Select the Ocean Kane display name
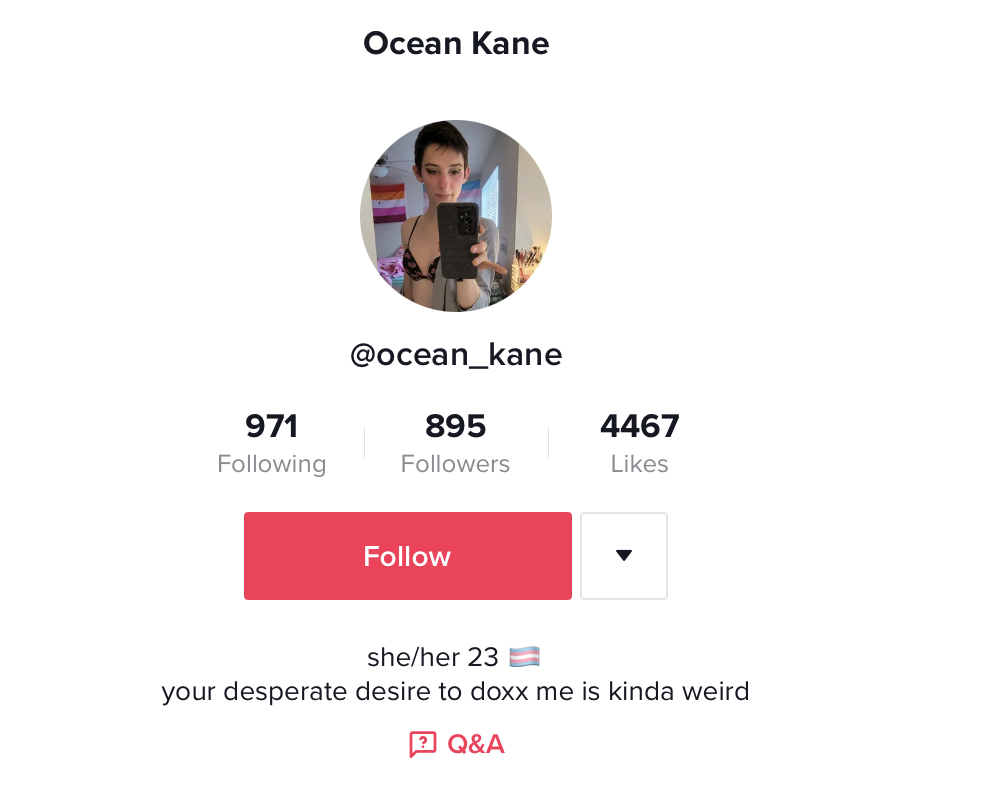The width and height of the screenshot is (995, 798). [x=456, y=44]
